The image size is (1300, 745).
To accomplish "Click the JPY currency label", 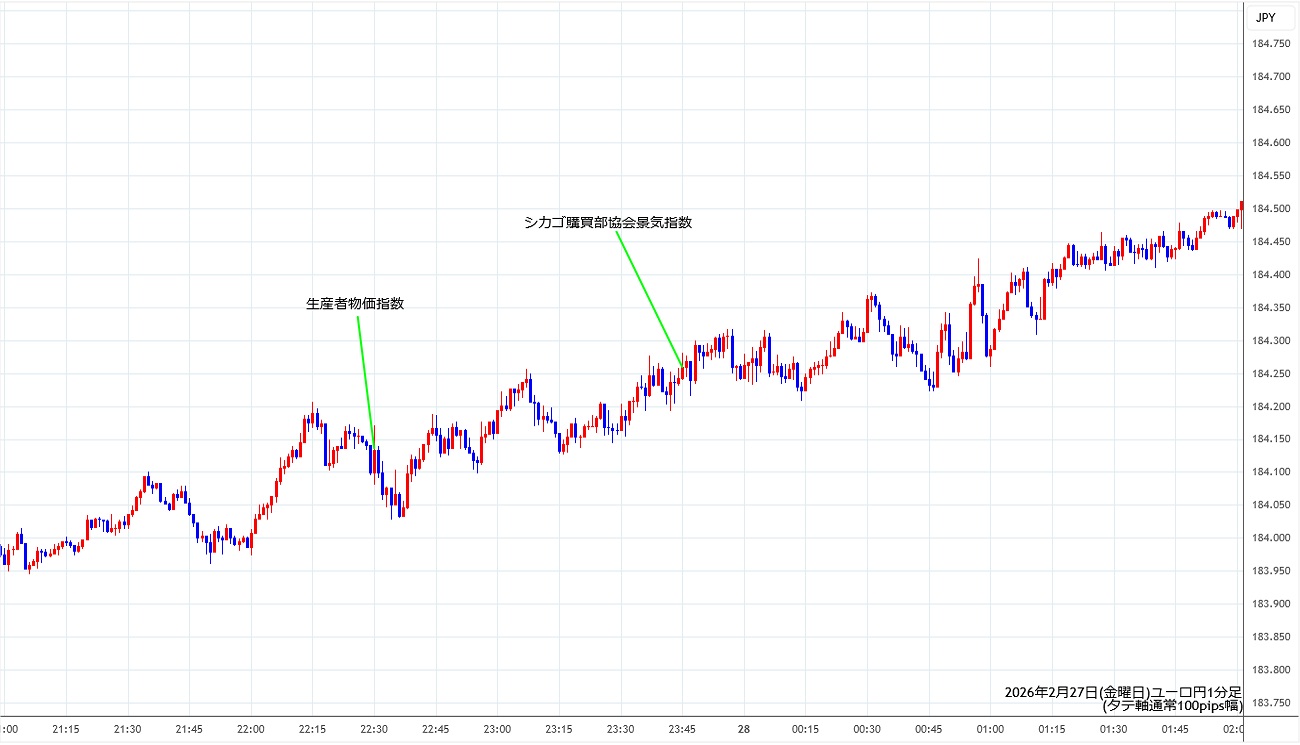I will click(x=1265, y=17).
